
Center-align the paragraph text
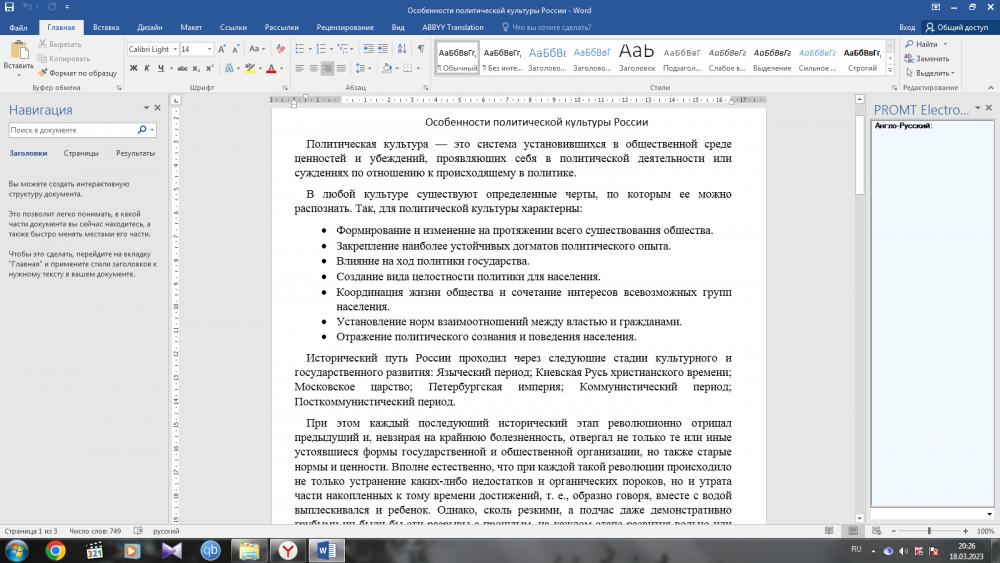click(x=313, y=68)
